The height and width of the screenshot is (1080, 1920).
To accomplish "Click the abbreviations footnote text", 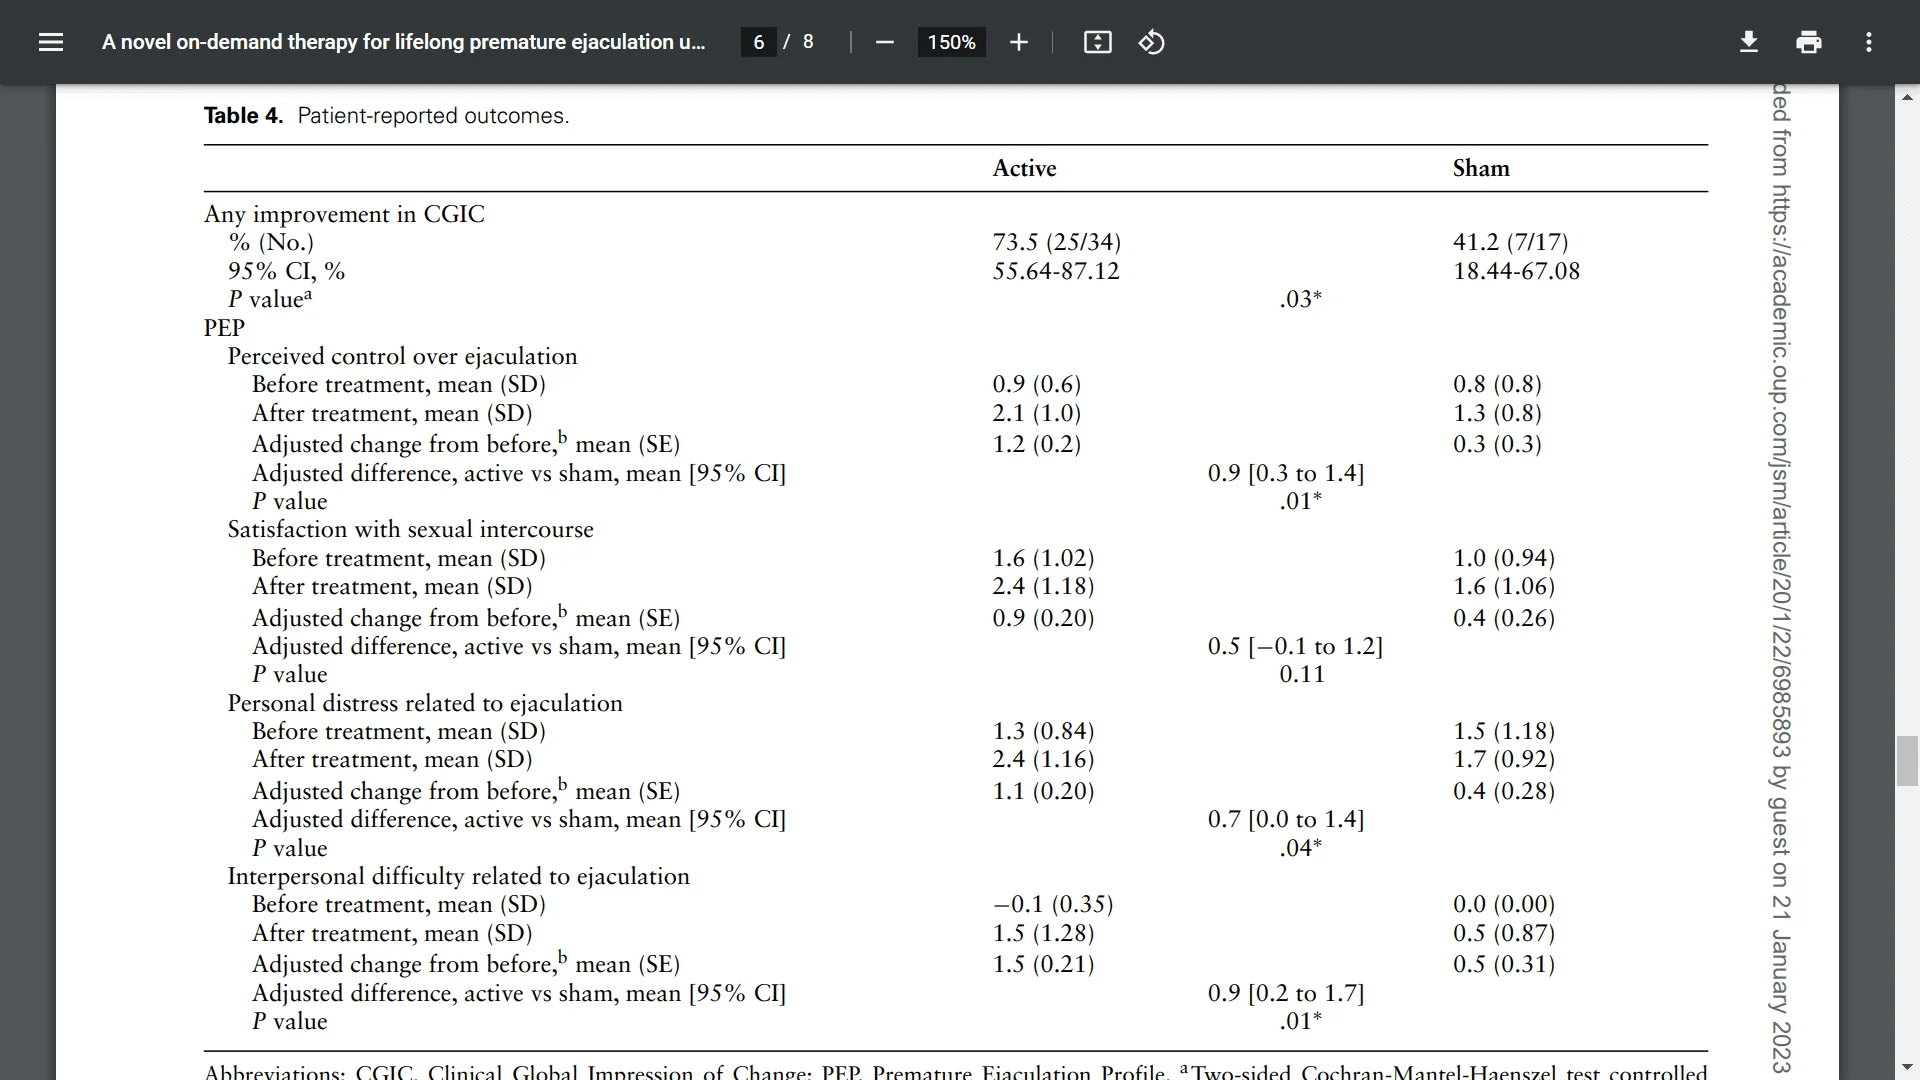I will (x=955, y=1071).
